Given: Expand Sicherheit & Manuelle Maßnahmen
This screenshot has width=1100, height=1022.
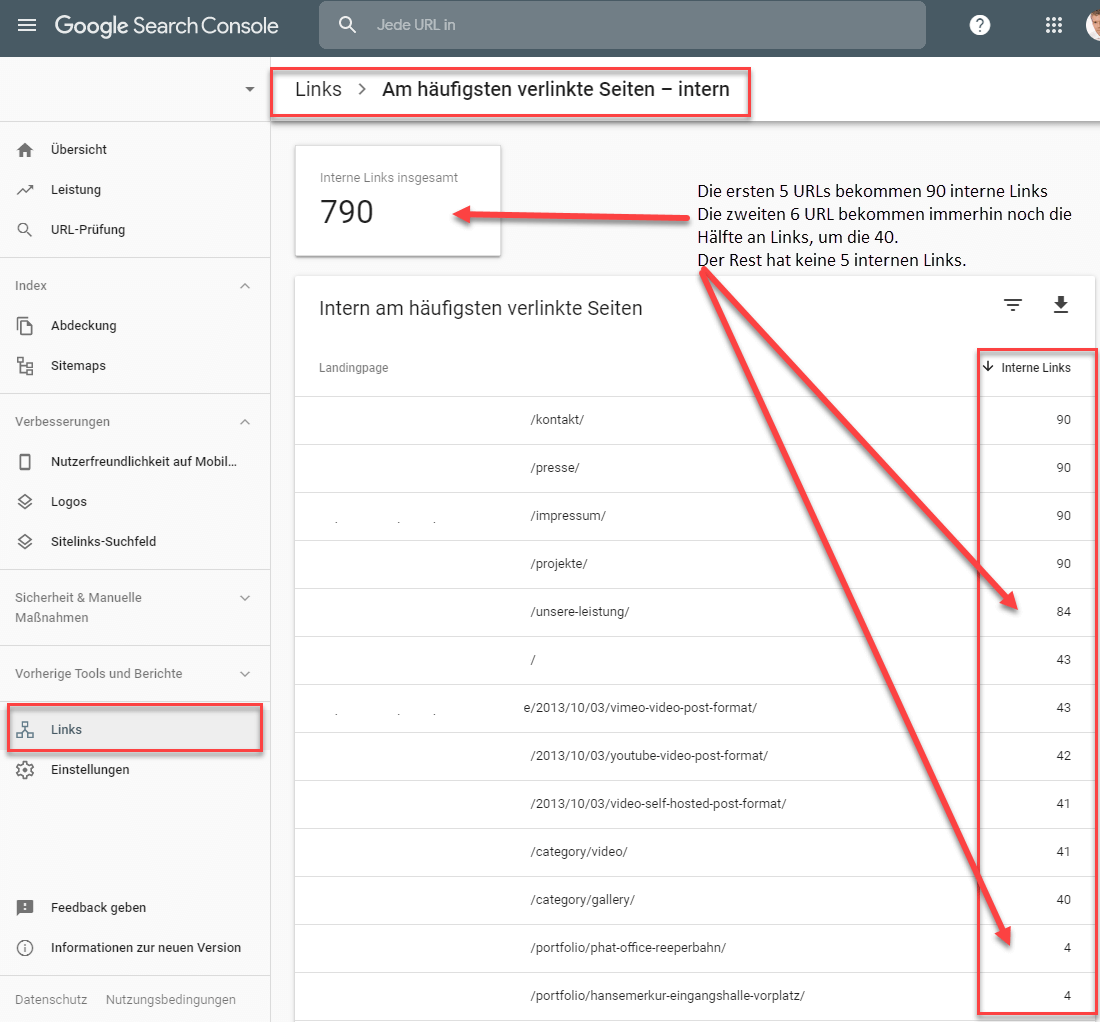Looking at the screenshot, I should pyautogui.click(x=245, y=598).
